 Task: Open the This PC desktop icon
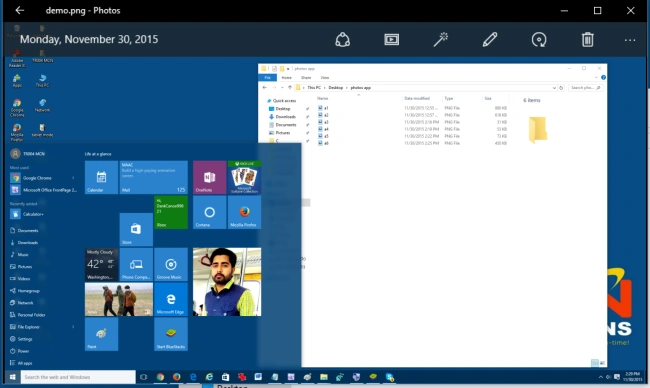[42, 80]
